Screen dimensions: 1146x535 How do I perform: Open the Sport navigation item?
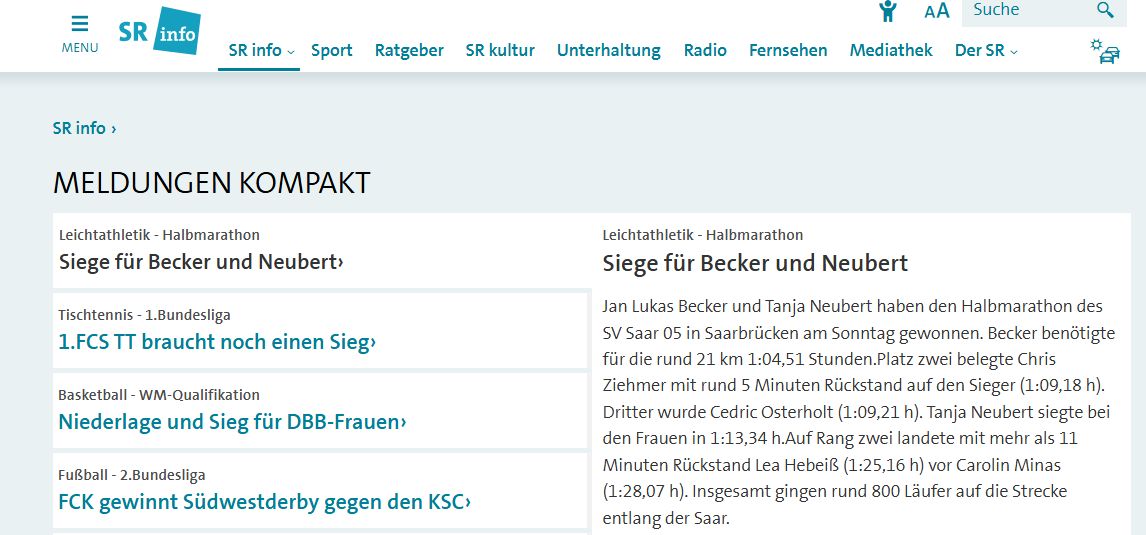[331, 50]
